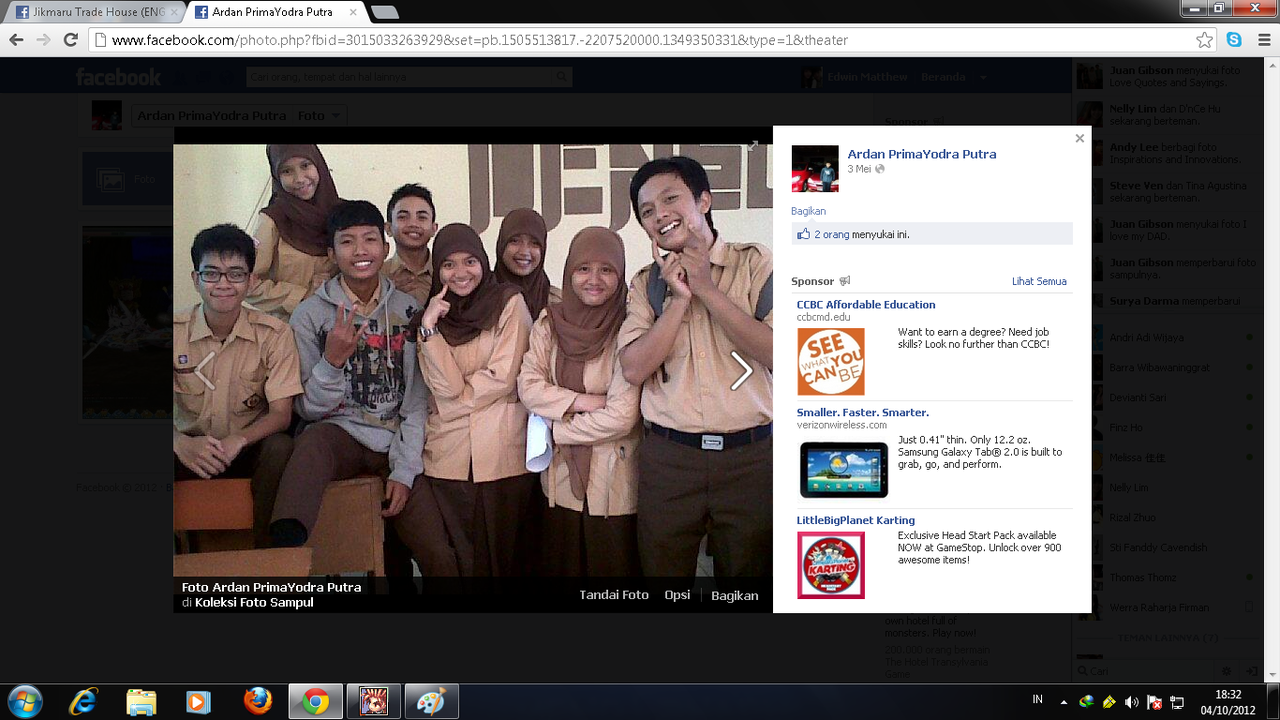Open a new Chrome tab

coord(384,13)
